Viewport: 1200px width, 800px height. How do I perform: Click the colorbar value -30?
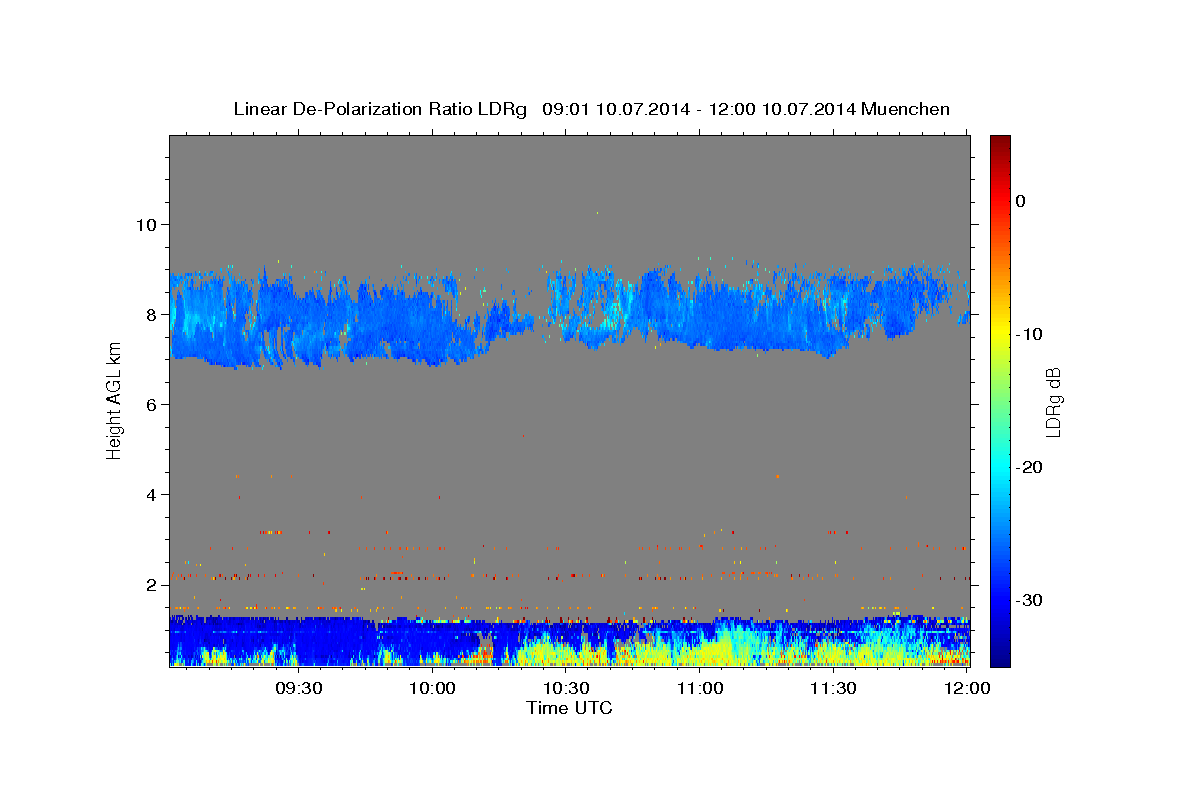(1031, 600)
